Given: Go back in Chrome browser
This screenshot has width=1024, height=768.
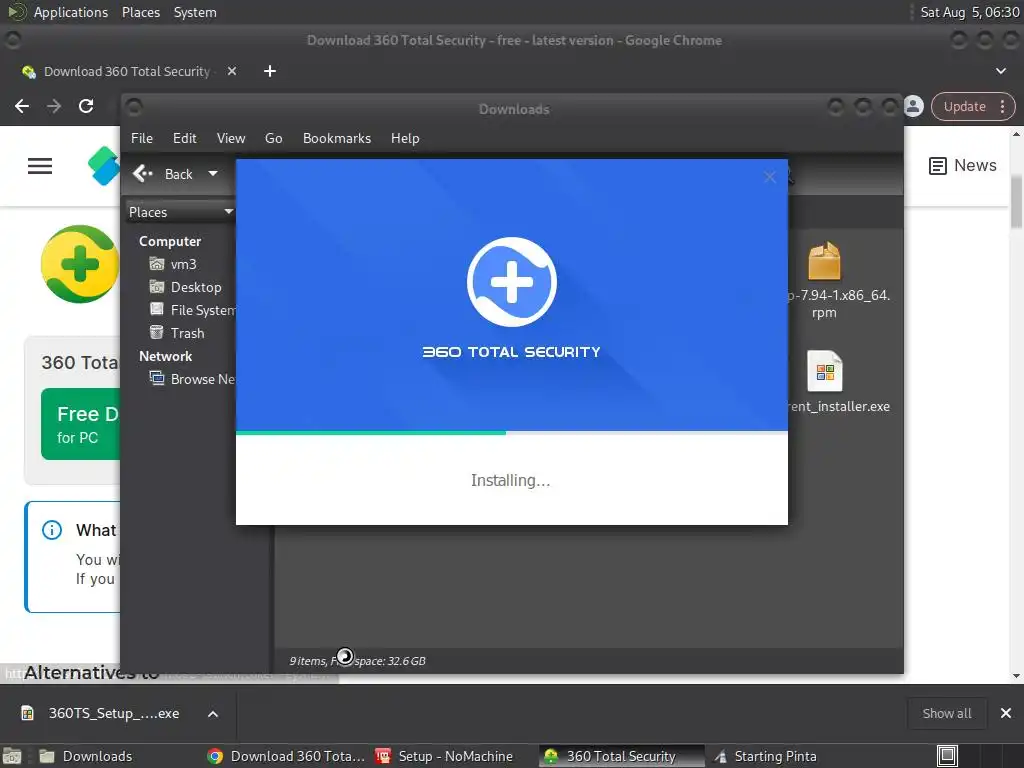Looking at the screenshot, I should [x=22, y=106].
